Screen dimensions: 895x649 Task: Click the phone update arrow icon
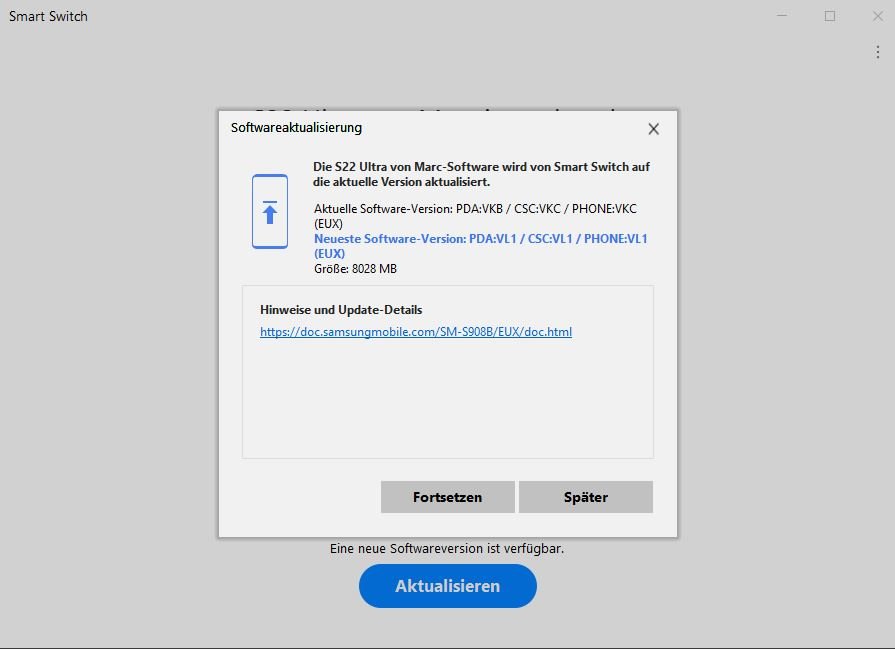tap(269, 211)
